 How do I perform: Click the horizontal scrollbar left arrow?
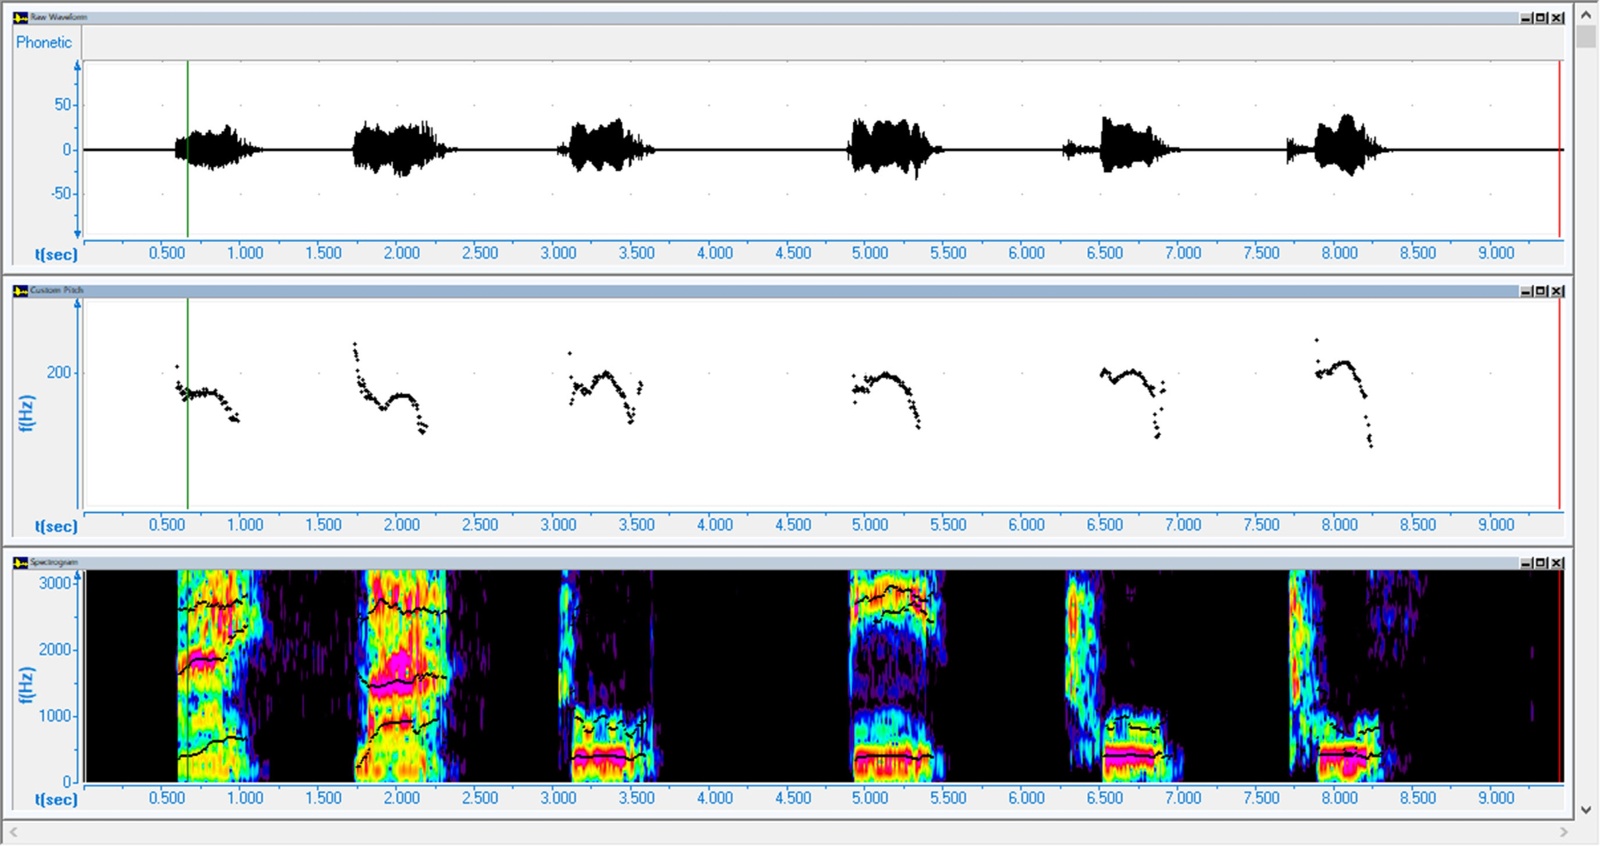tap(13, 832)
